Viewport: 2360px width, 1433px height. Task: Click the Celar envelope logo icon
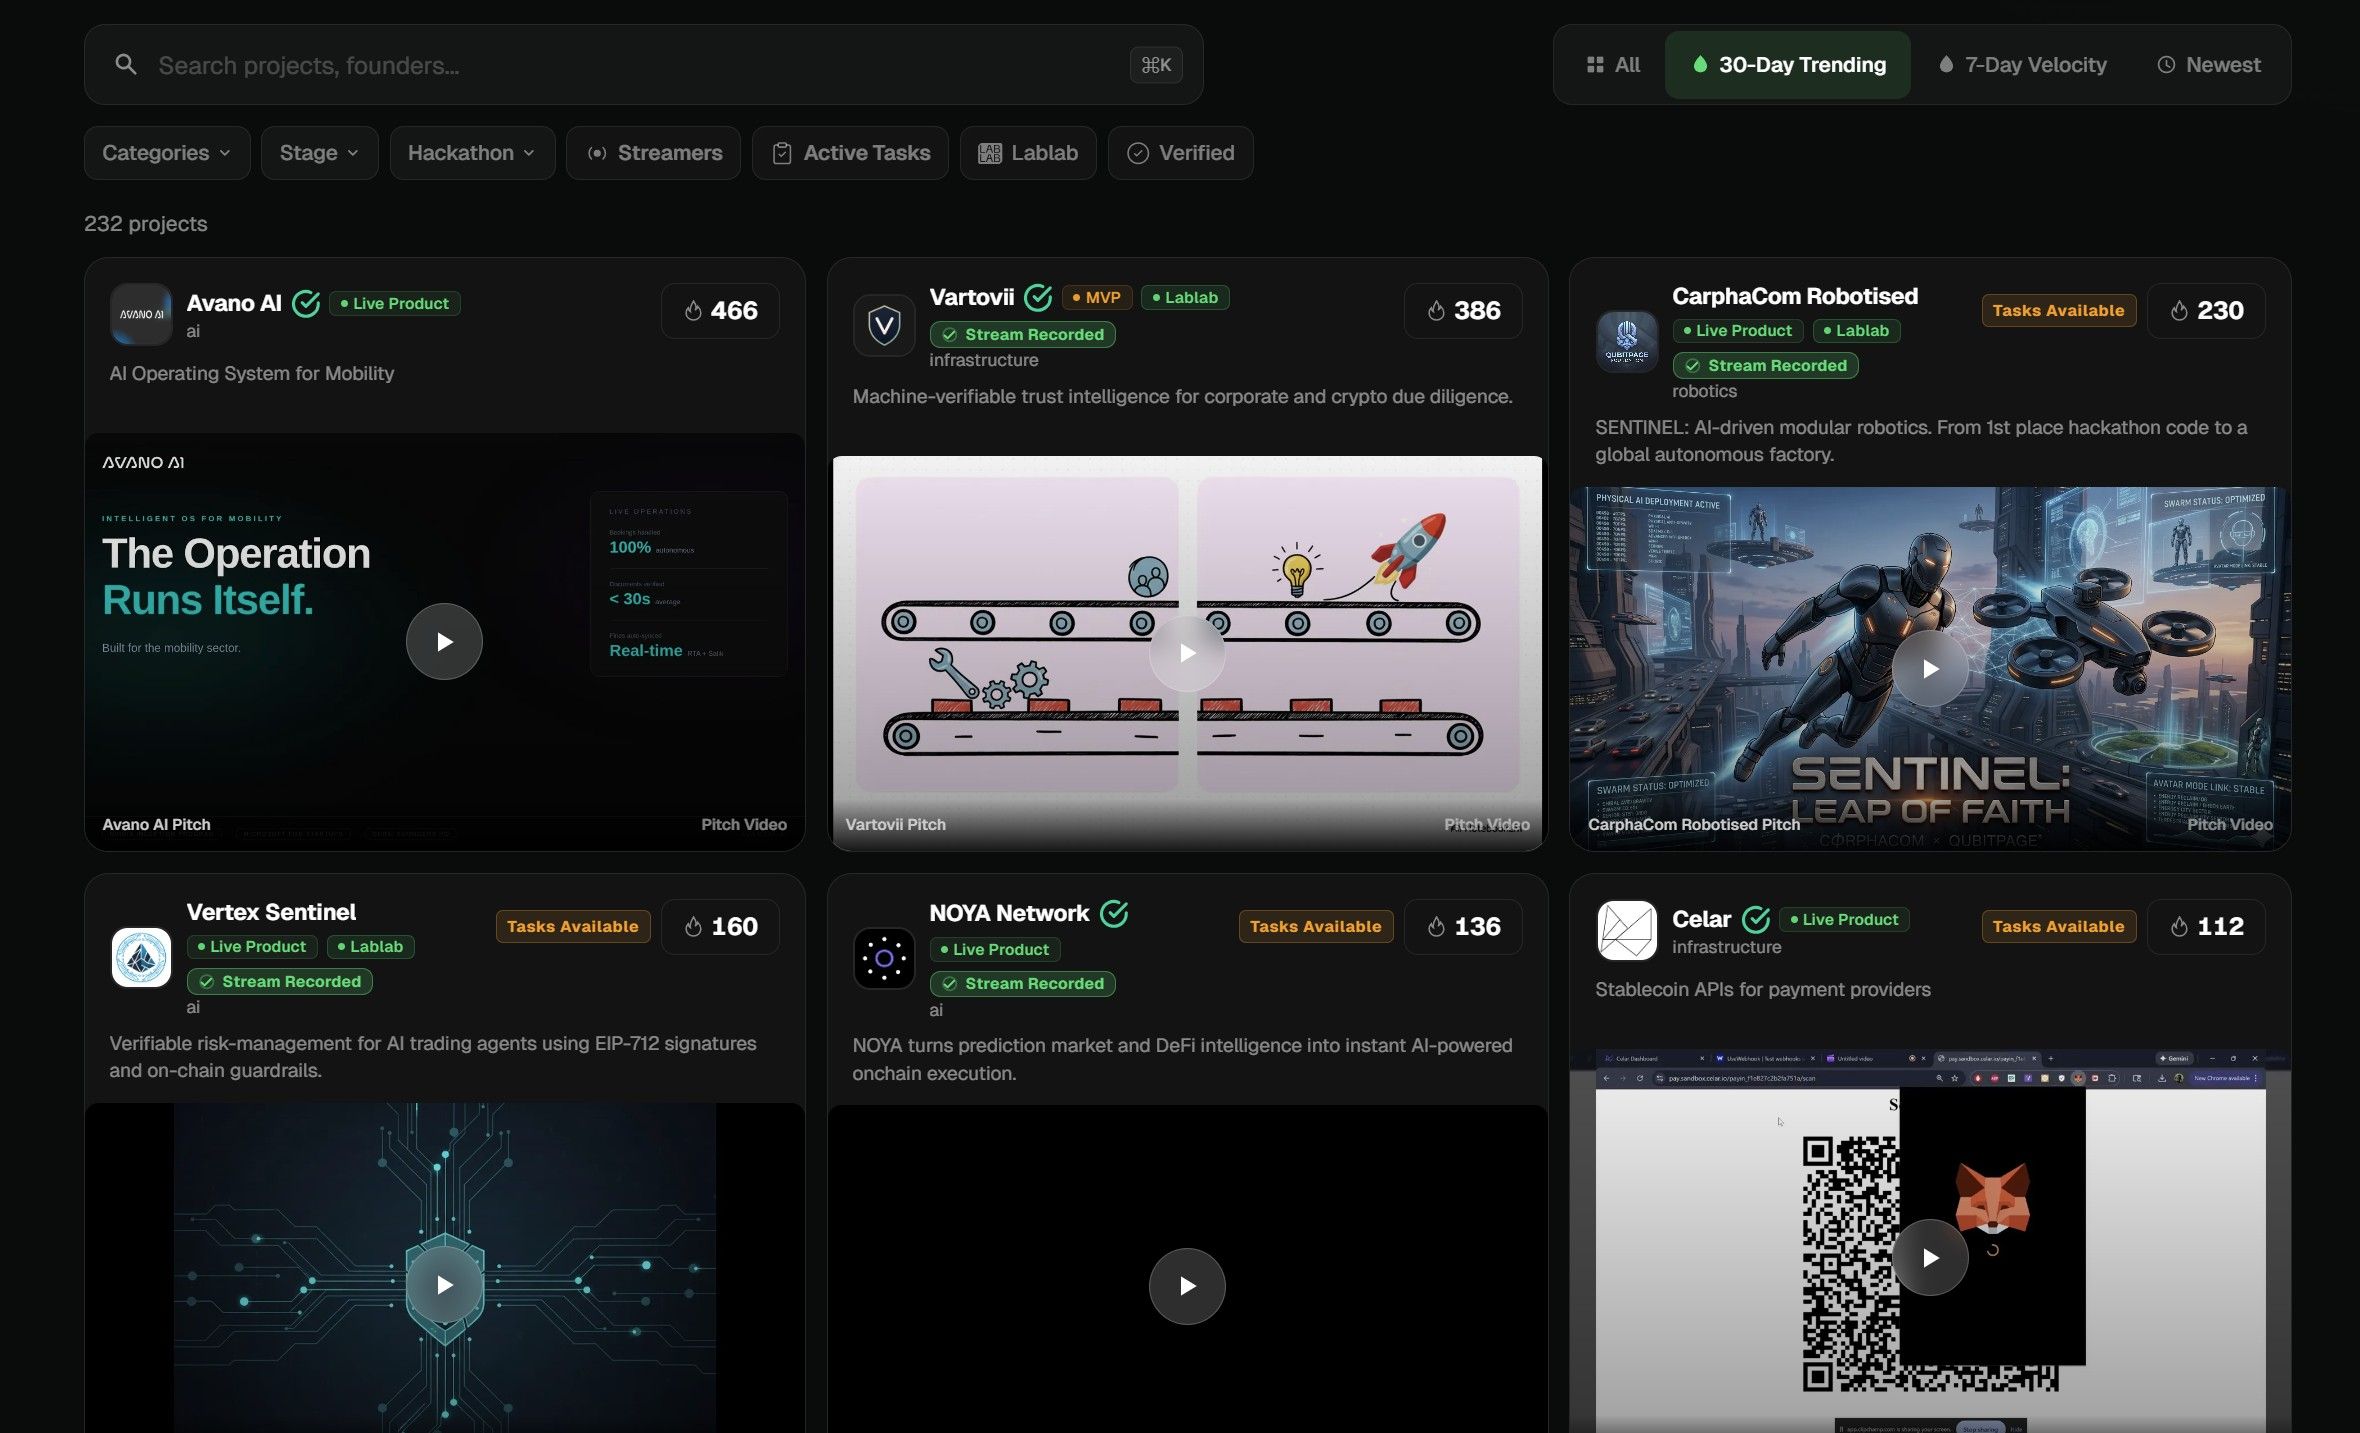[x=1626, y=930]
